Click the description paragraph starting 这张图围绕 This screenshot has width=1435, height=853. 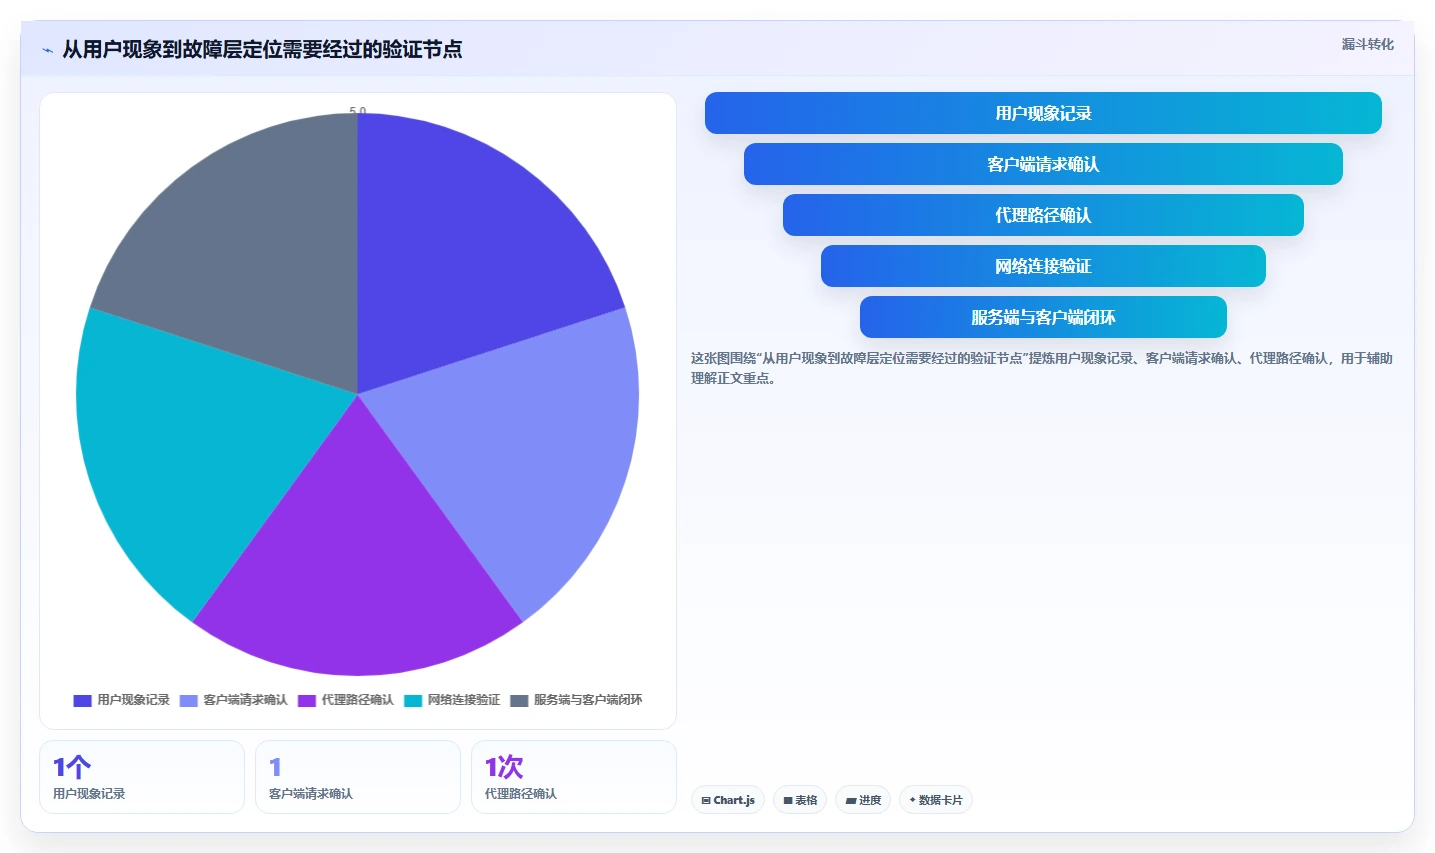point(1042,368)
